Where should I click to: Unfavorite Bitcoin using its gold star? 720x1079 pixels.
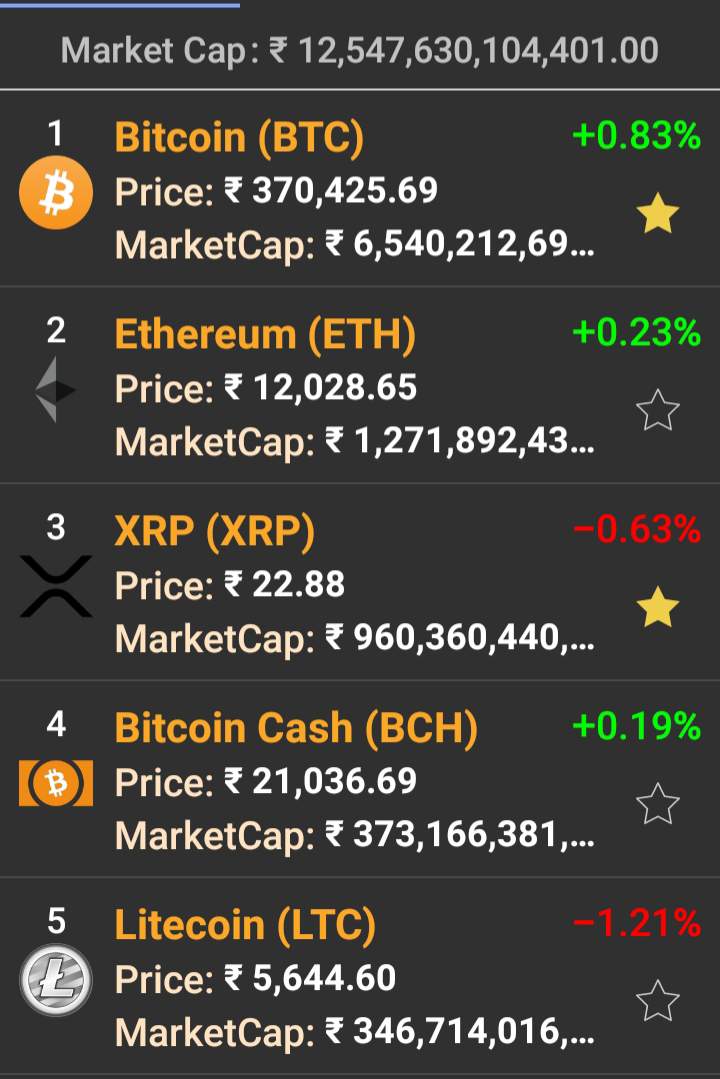point(658,214)
